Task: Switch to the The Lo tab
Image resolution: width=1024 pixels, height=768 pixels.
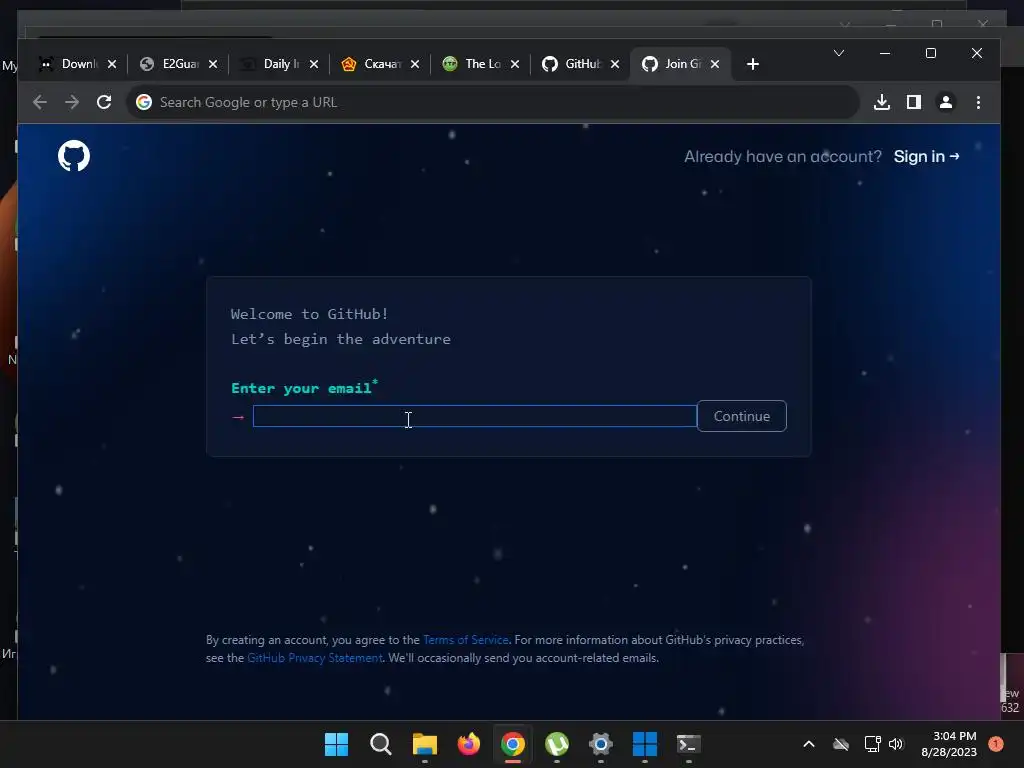Action: click(x=481, y=64)
